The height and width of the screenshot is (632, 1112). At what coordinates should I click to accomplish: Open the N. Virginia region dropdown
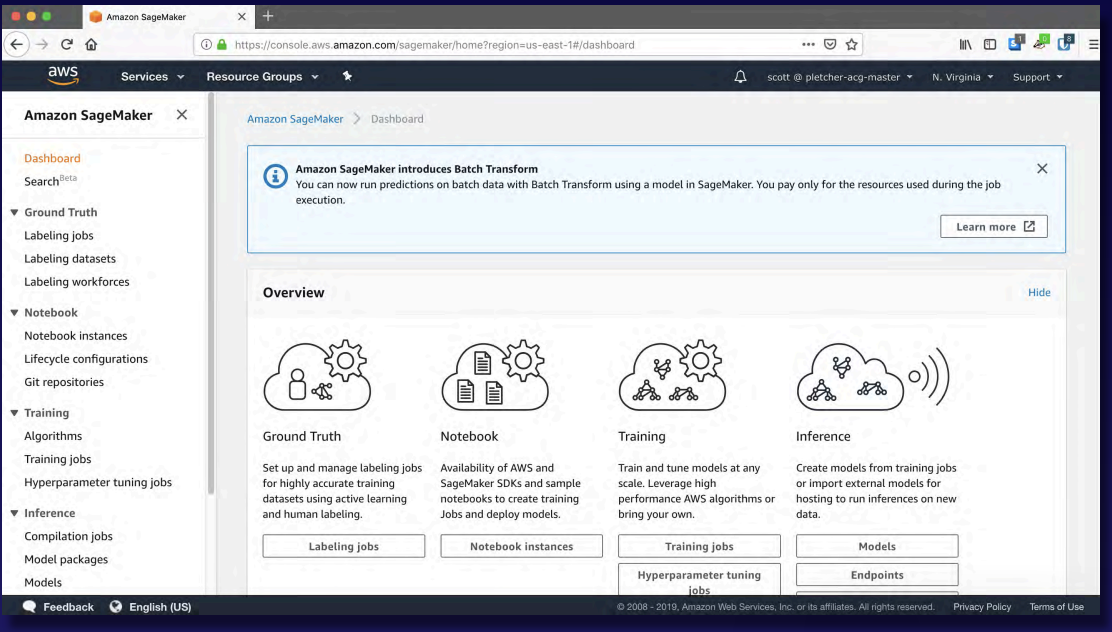(x=962, y=77)
